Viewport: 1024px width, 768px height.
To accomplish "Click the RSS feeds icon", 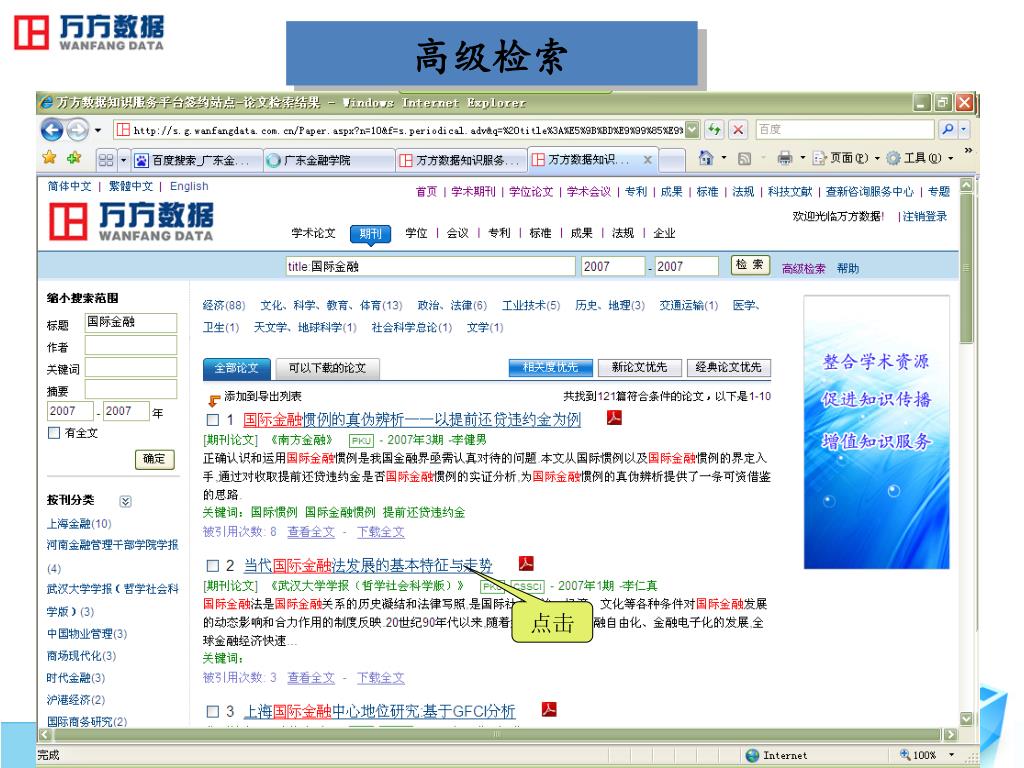I will [x=744, y=158].
